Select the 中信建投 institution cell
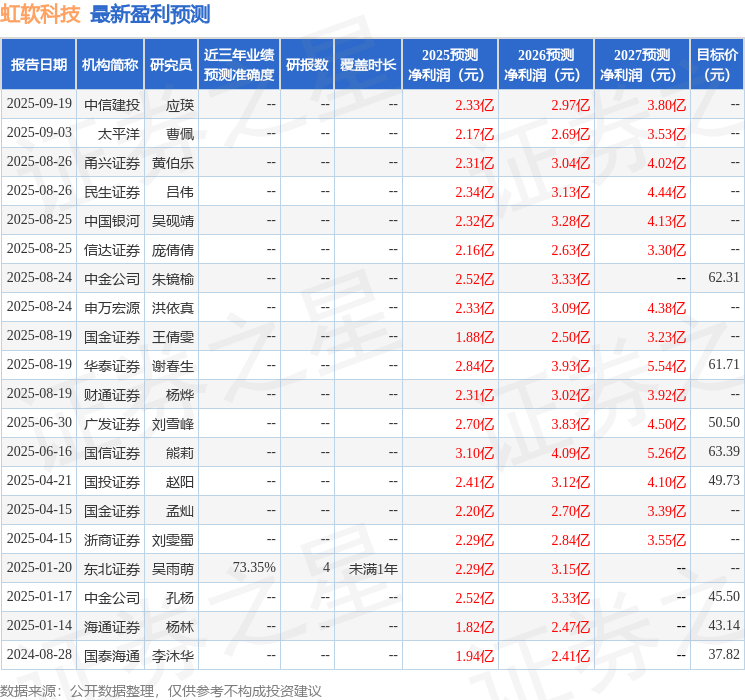The width and height of the screenshot is (745, 700). click(x=112, y=105)
